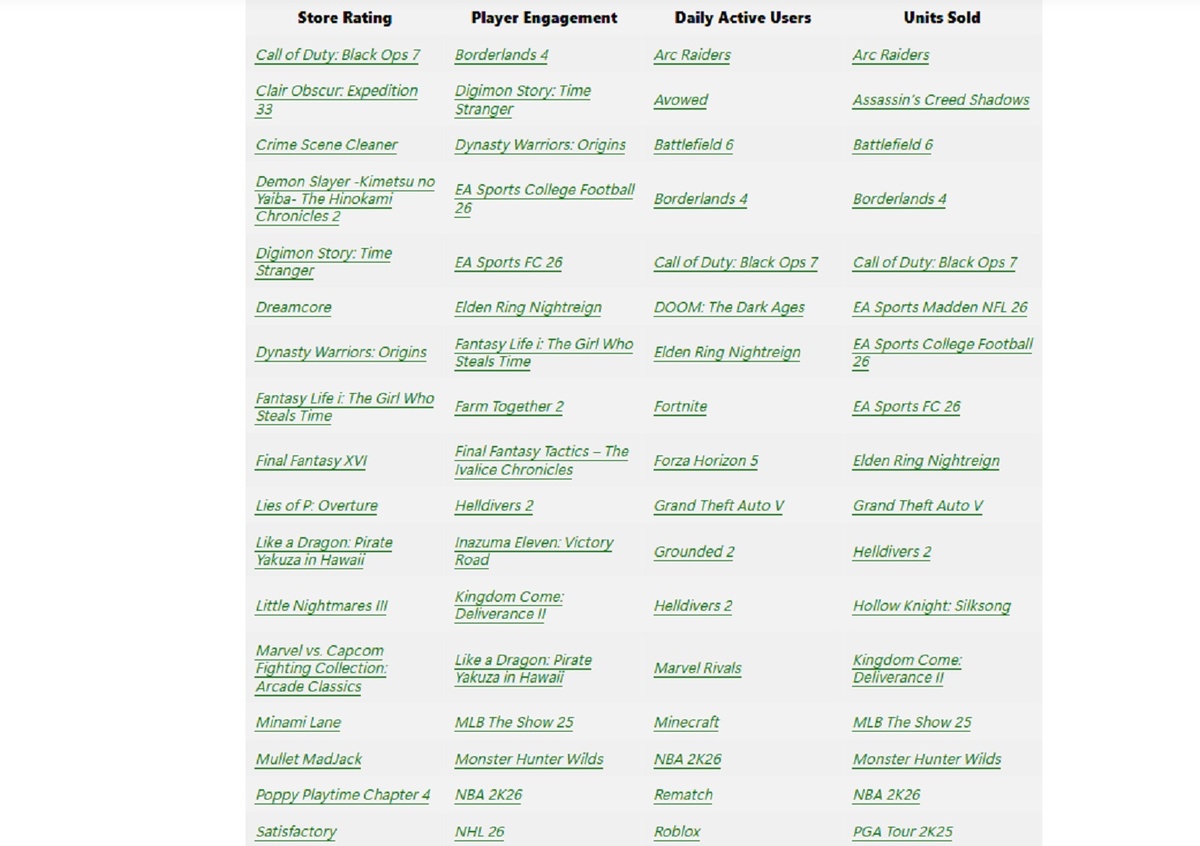This screenshot has width=1200, height=846.
Task: Open the Rematch link
Action: pyautogui.click(x=683, y=795)
